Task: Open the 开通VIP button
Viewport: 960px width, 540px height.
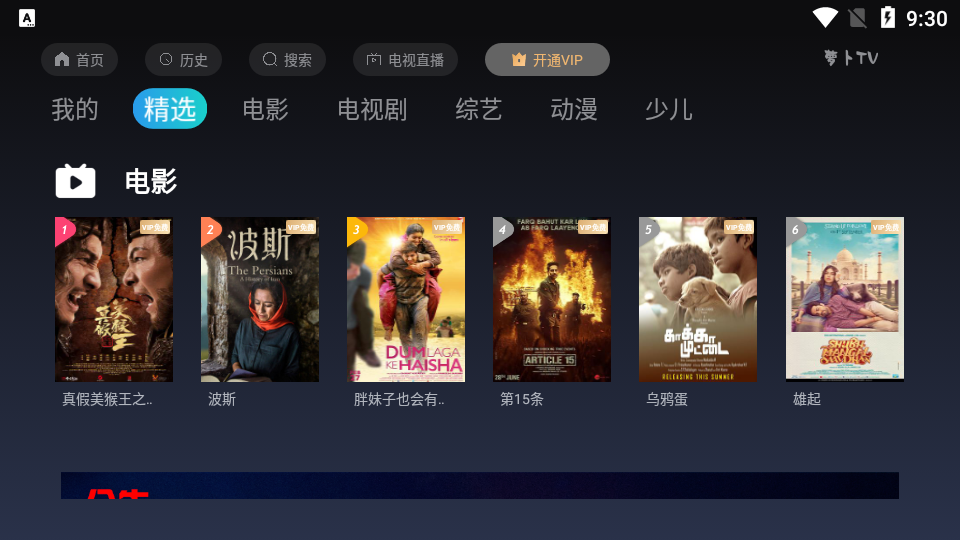Action: point(547,59)
